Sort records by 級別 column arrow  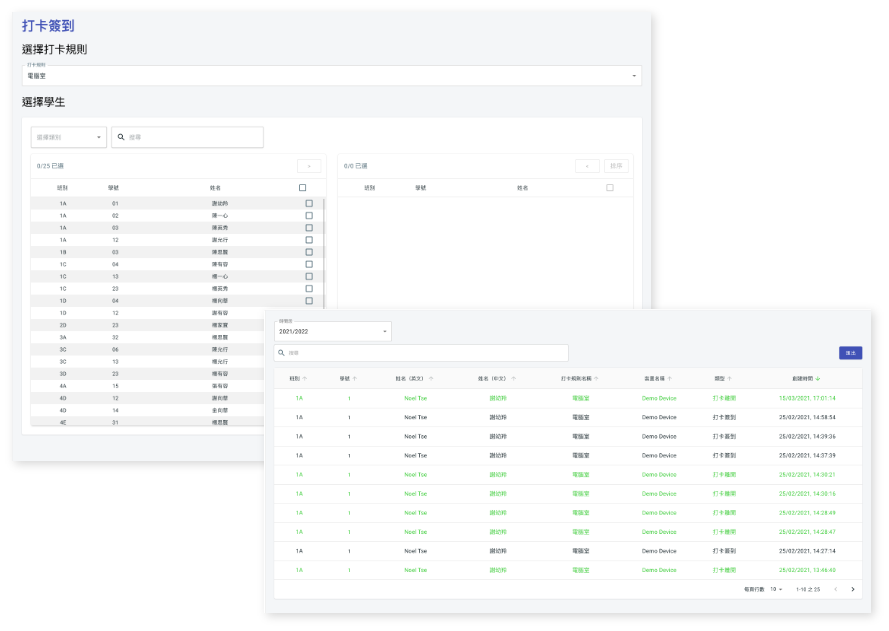coord(305,379)
